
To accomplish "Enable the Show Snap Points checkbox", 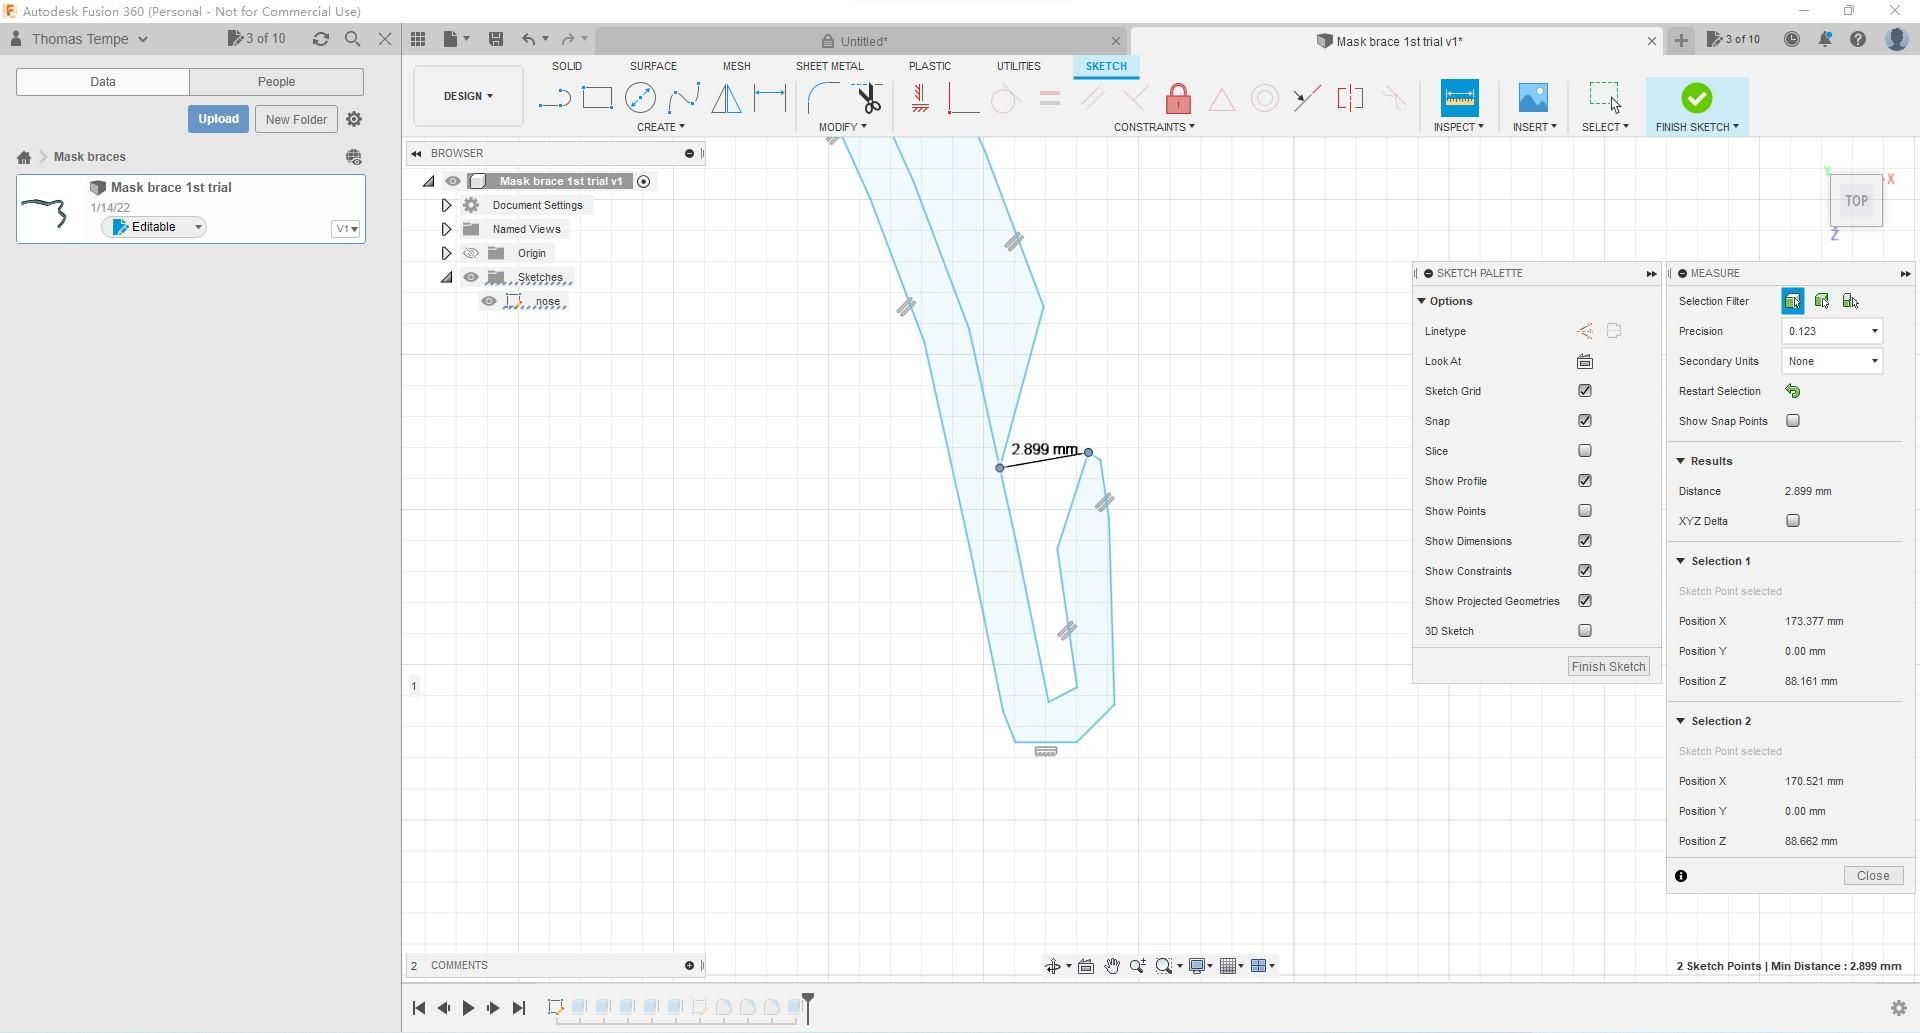I will [x=1793, y=421].
